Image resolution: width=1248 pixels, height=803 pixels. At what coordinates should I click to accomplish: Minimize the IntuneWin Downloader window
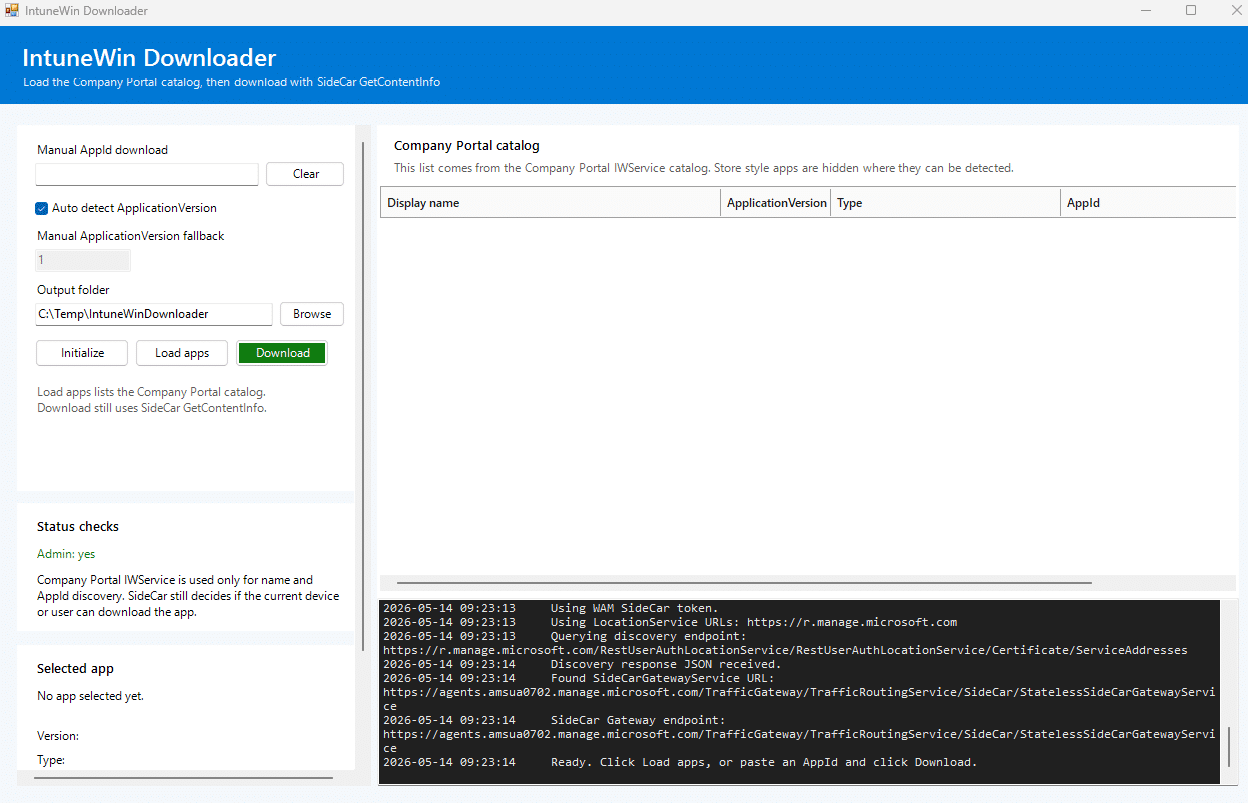pos(1144,10)
